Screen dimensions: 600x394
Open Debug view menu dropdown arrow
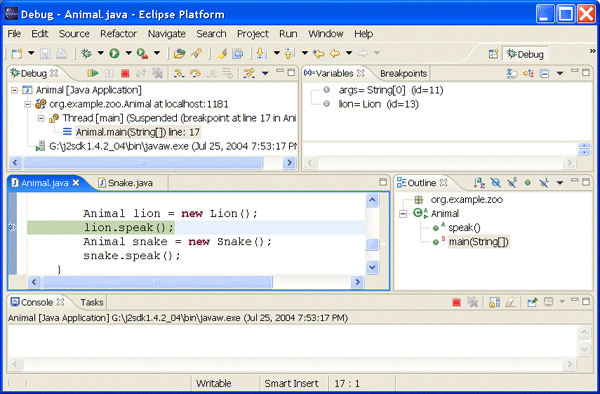[265, 73]
